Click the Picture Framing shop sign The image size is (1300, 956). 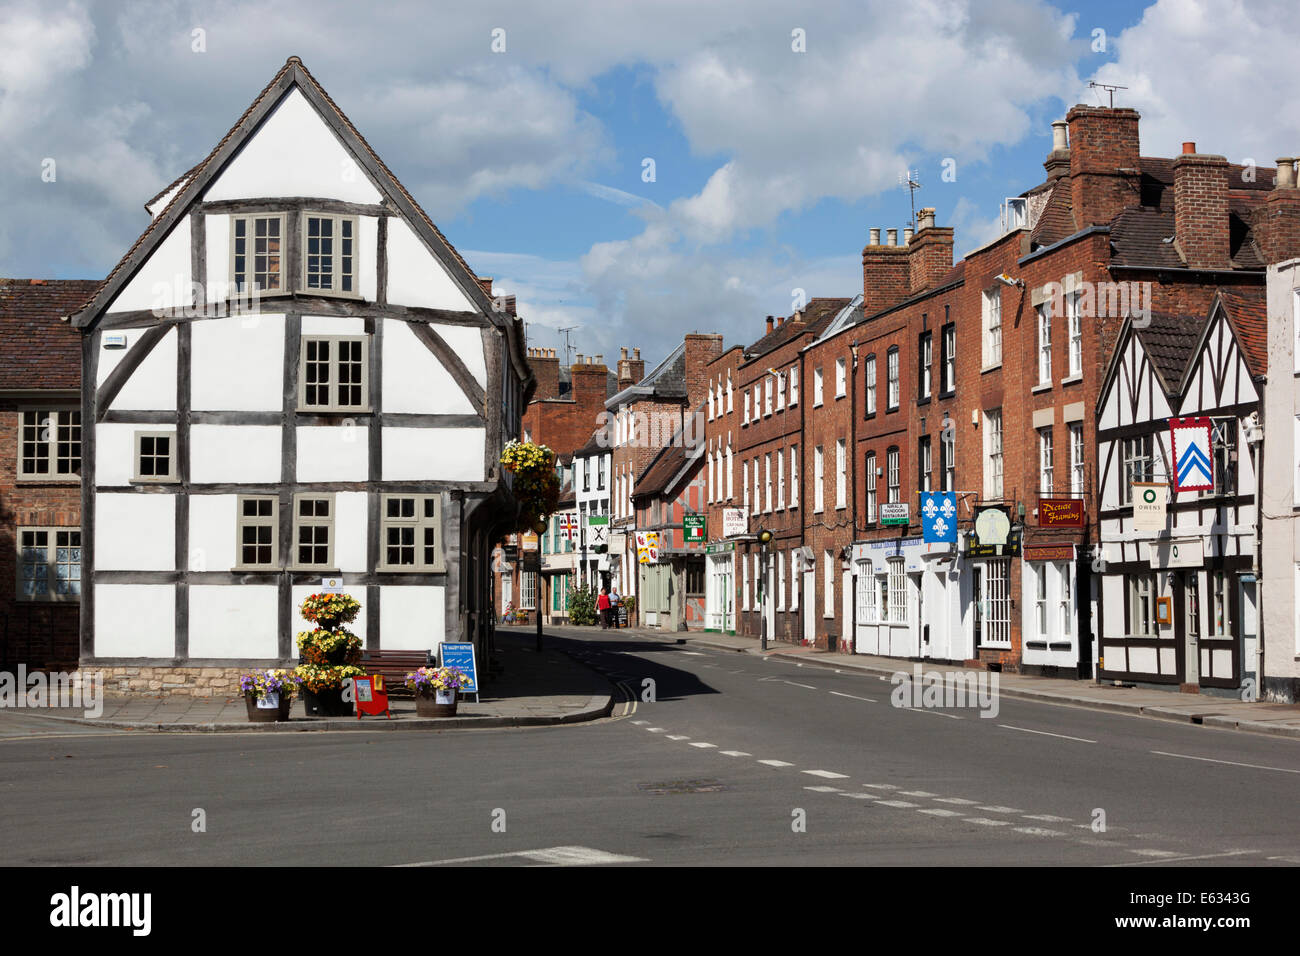(x=1060, y=512)
